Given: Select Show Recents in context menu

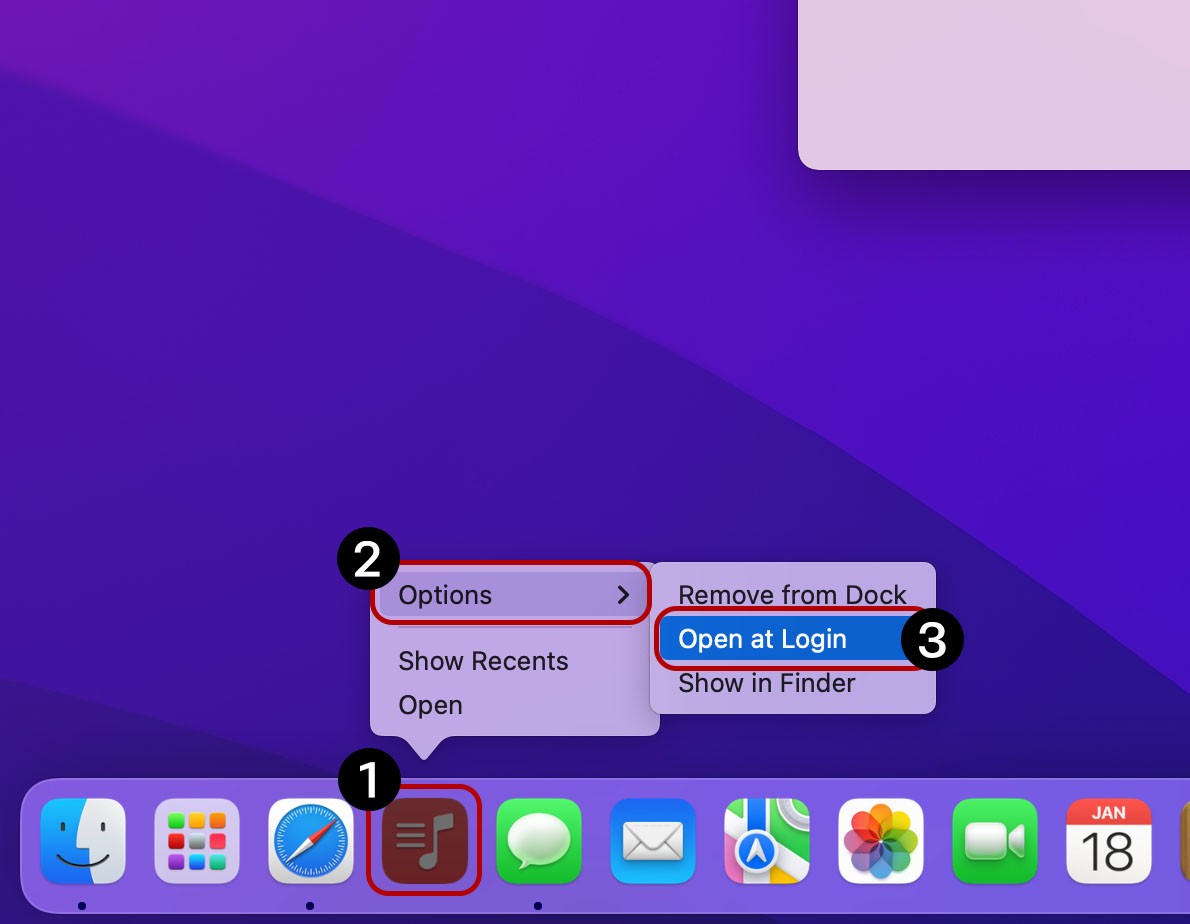Looking at the screenshot, I should pyautogui.click(x=483, y=661).
